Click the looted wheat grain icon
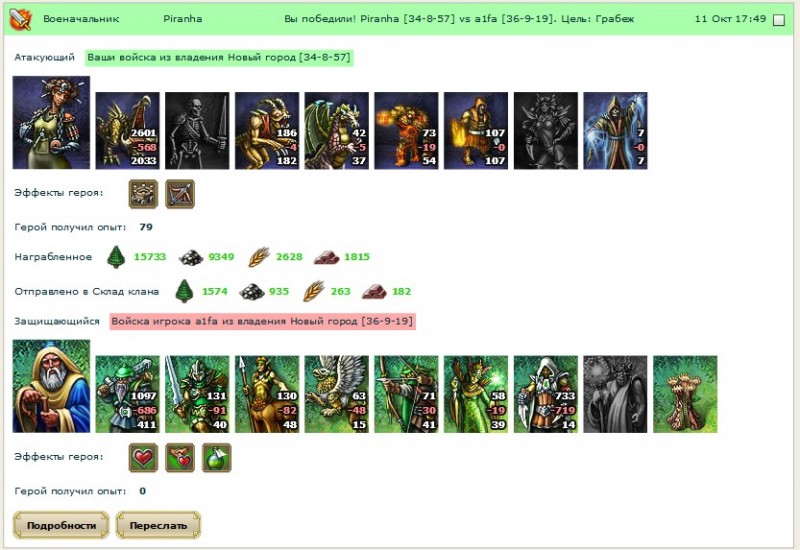The width and height of the screenshot is (800, 550). click(259, 257)
